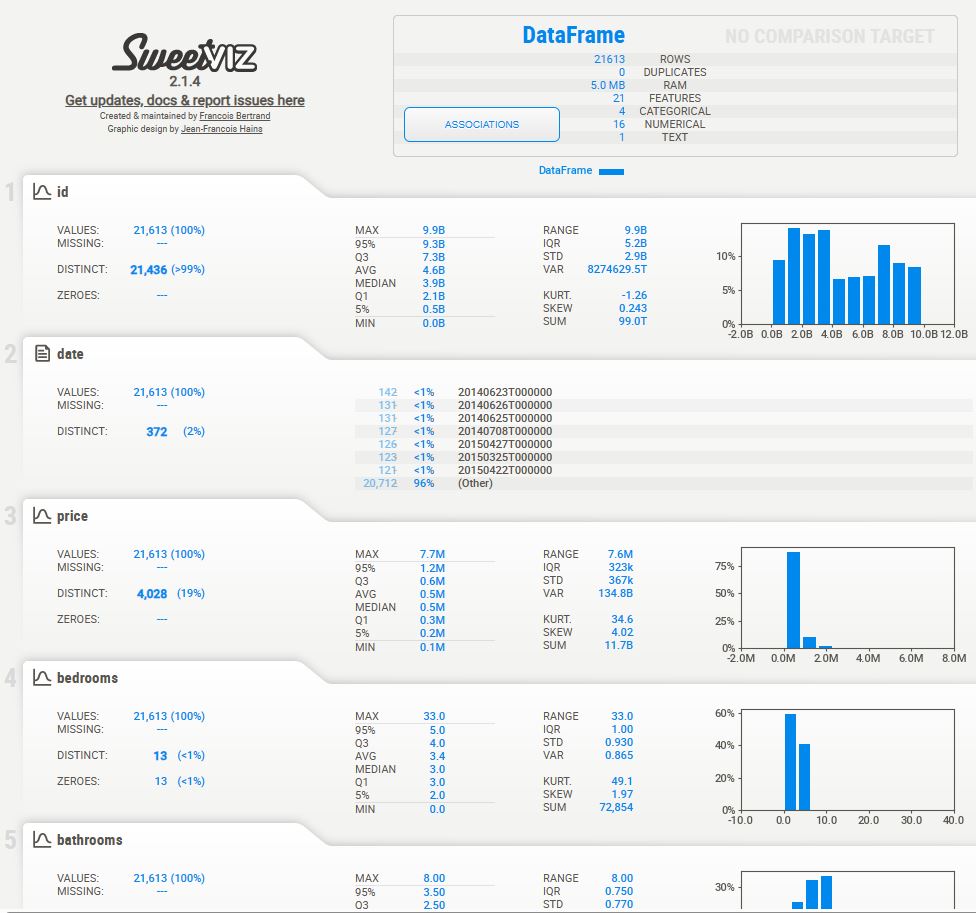Expand the date feature panel
The height and width of the screenshot is (913, 976).
click(68, 353)
